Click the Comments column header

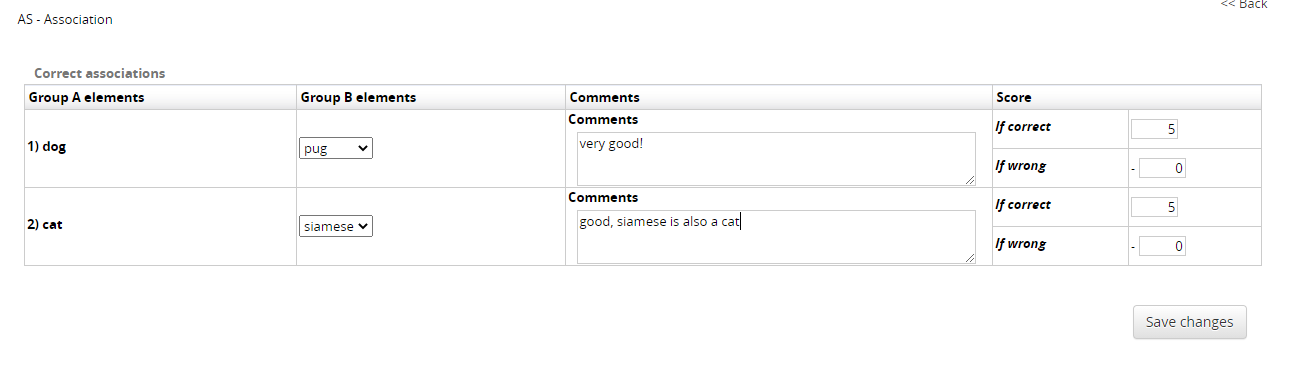tap(604, 97)
